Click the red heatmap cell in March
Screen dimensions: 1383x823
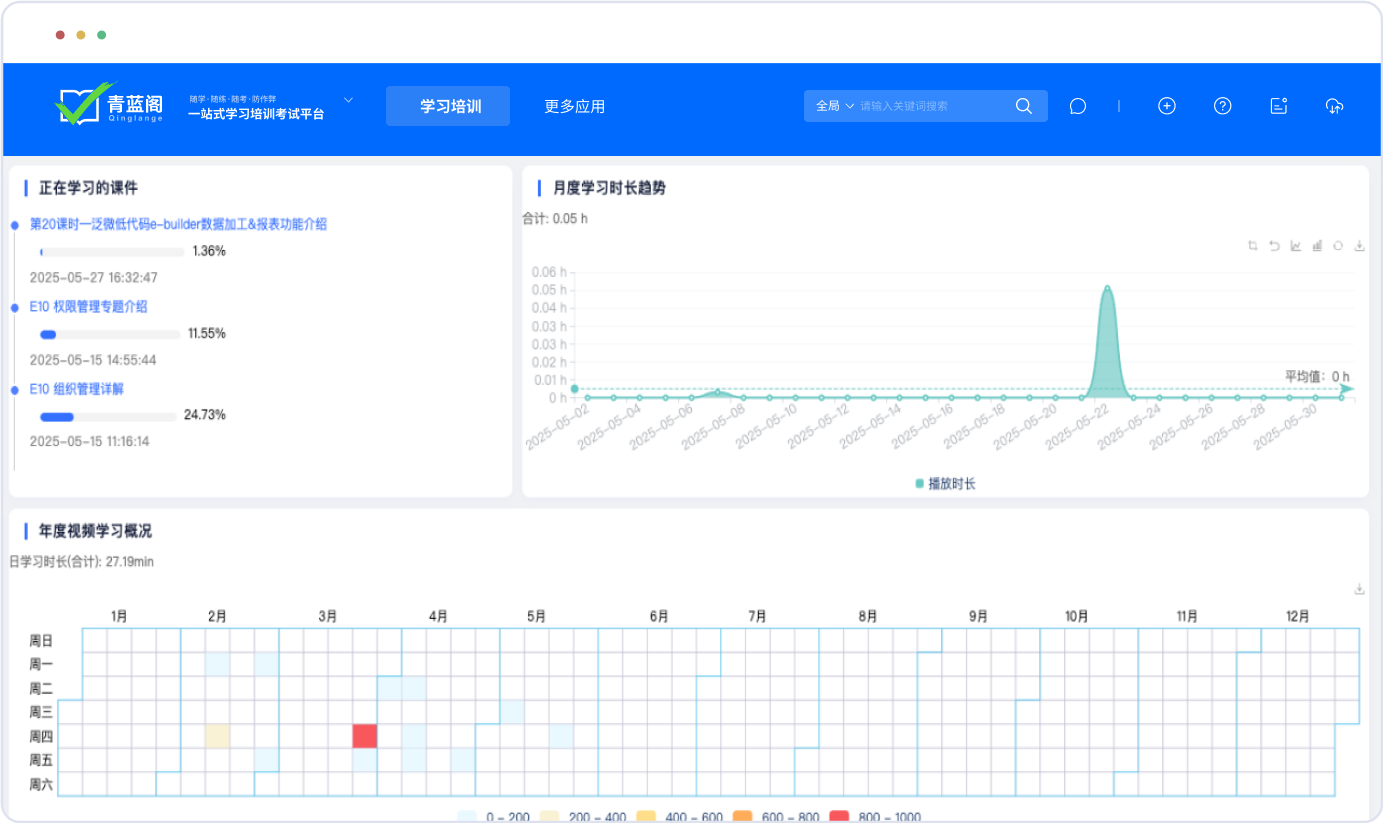click(x=364, y=736)
